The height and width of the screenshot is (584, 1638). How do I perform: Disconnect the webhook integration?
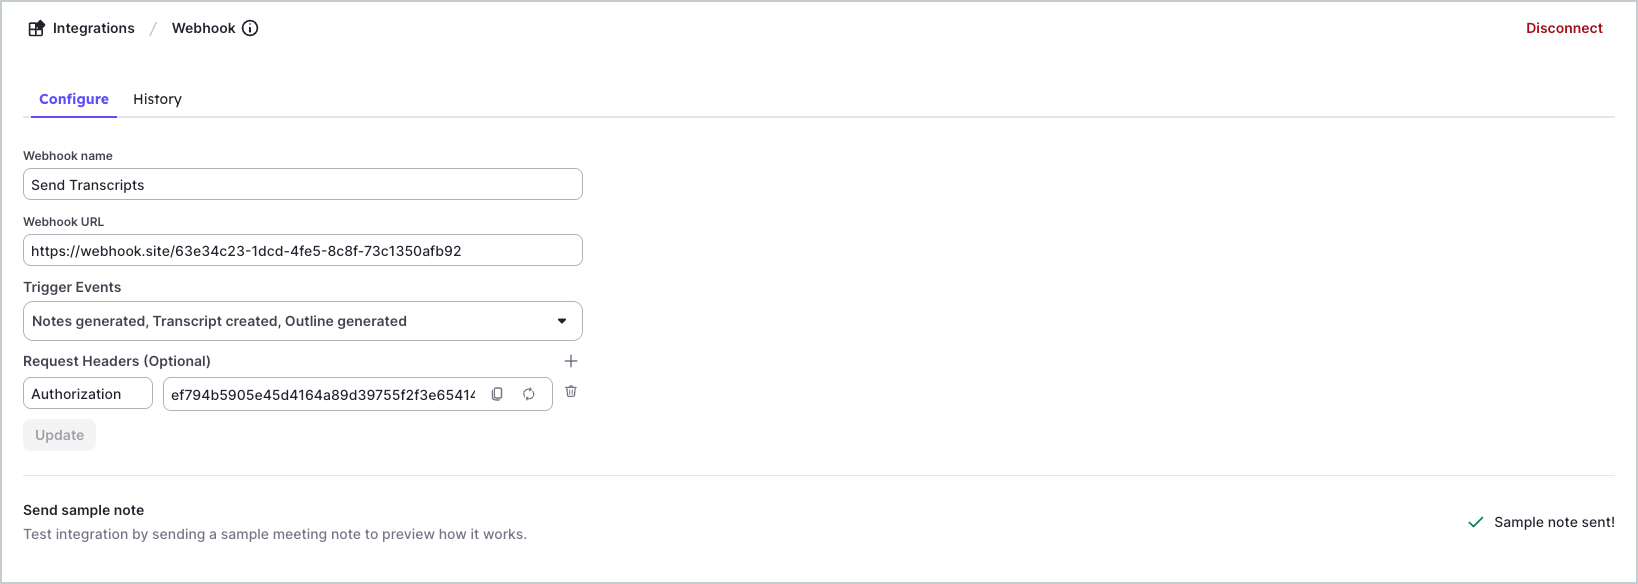point(1564,28)
